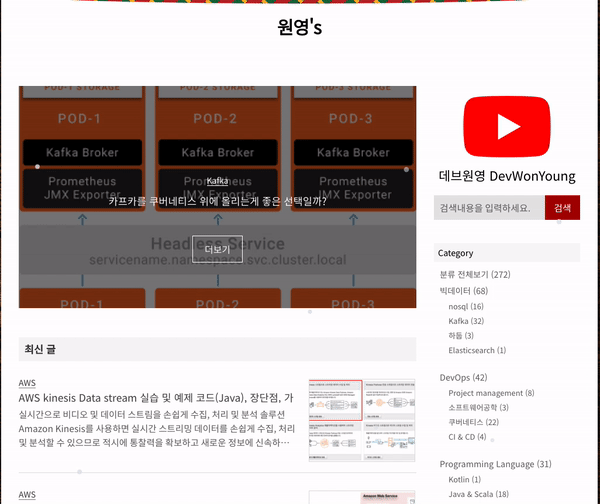This screenshot has height=504, width=600.
Task: Select the Kafka (32) subcategory
Action: click(466, 321)
